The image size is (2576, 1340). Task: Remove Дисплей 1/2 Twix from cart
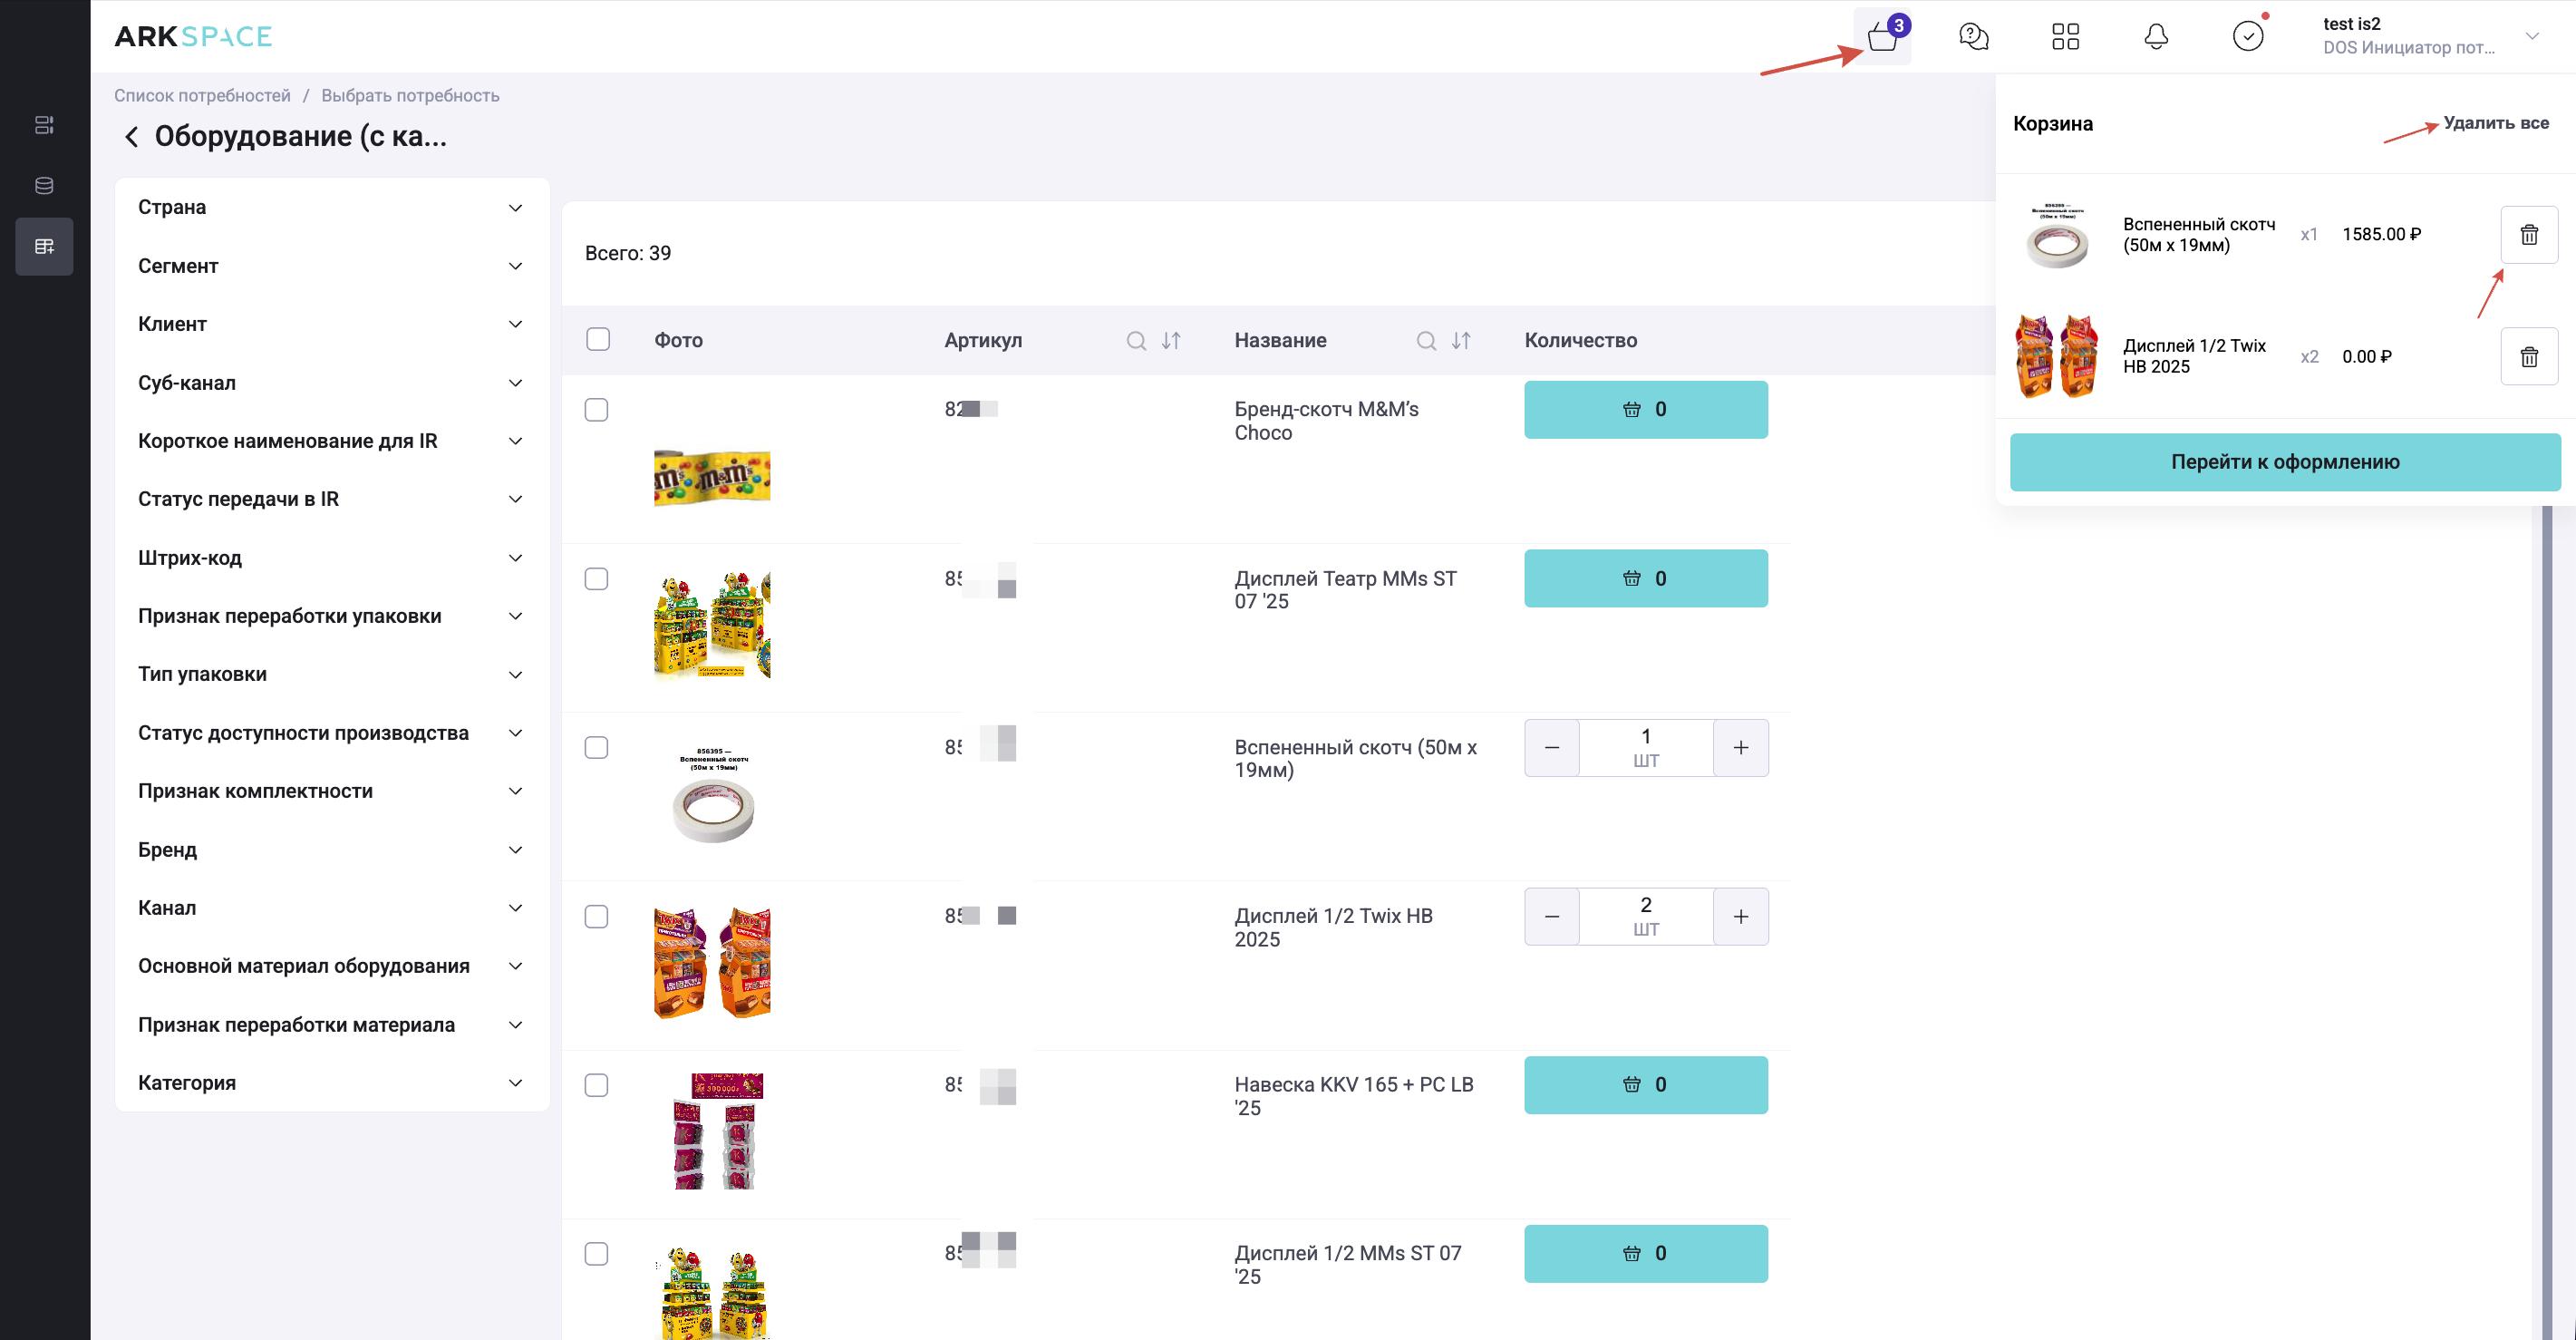[x=2528, y=357]
